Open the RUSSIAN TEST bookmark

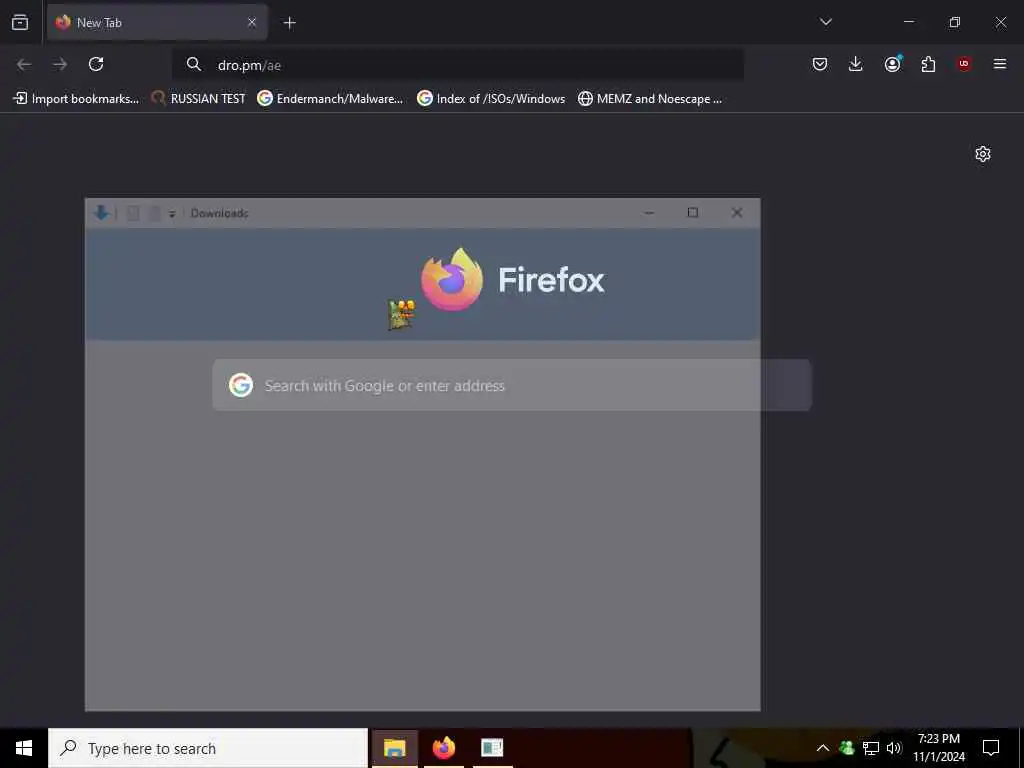pyautogui.click(x=198, y=99)
